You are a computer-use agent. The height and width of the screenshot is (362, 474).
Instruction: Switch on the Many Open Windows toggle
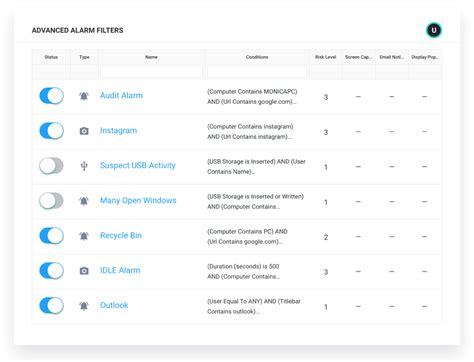point(51,201)
